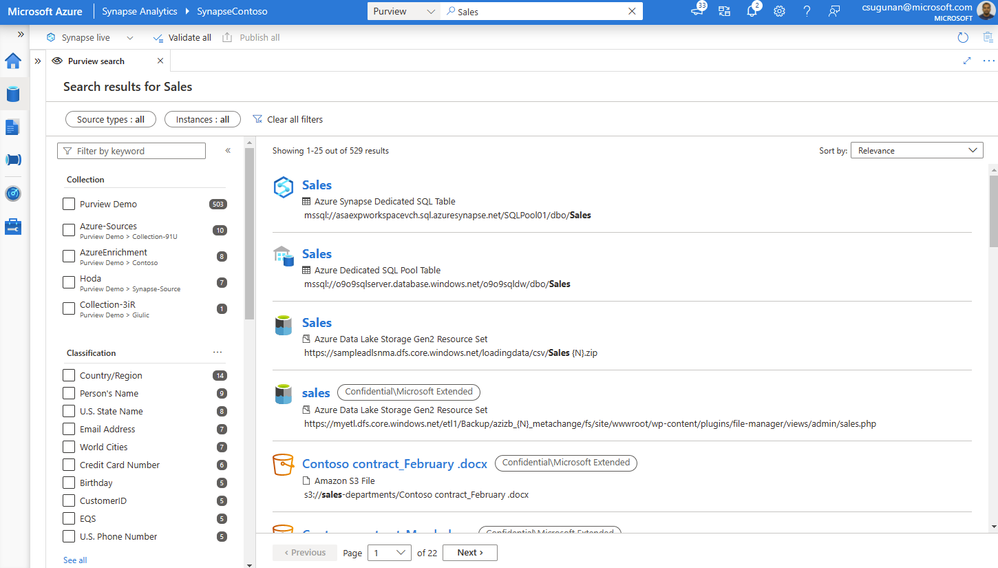The height and width of the screenshot is (568, 998).
Task: Clear the Sales search text
Action: coord(632,11)
